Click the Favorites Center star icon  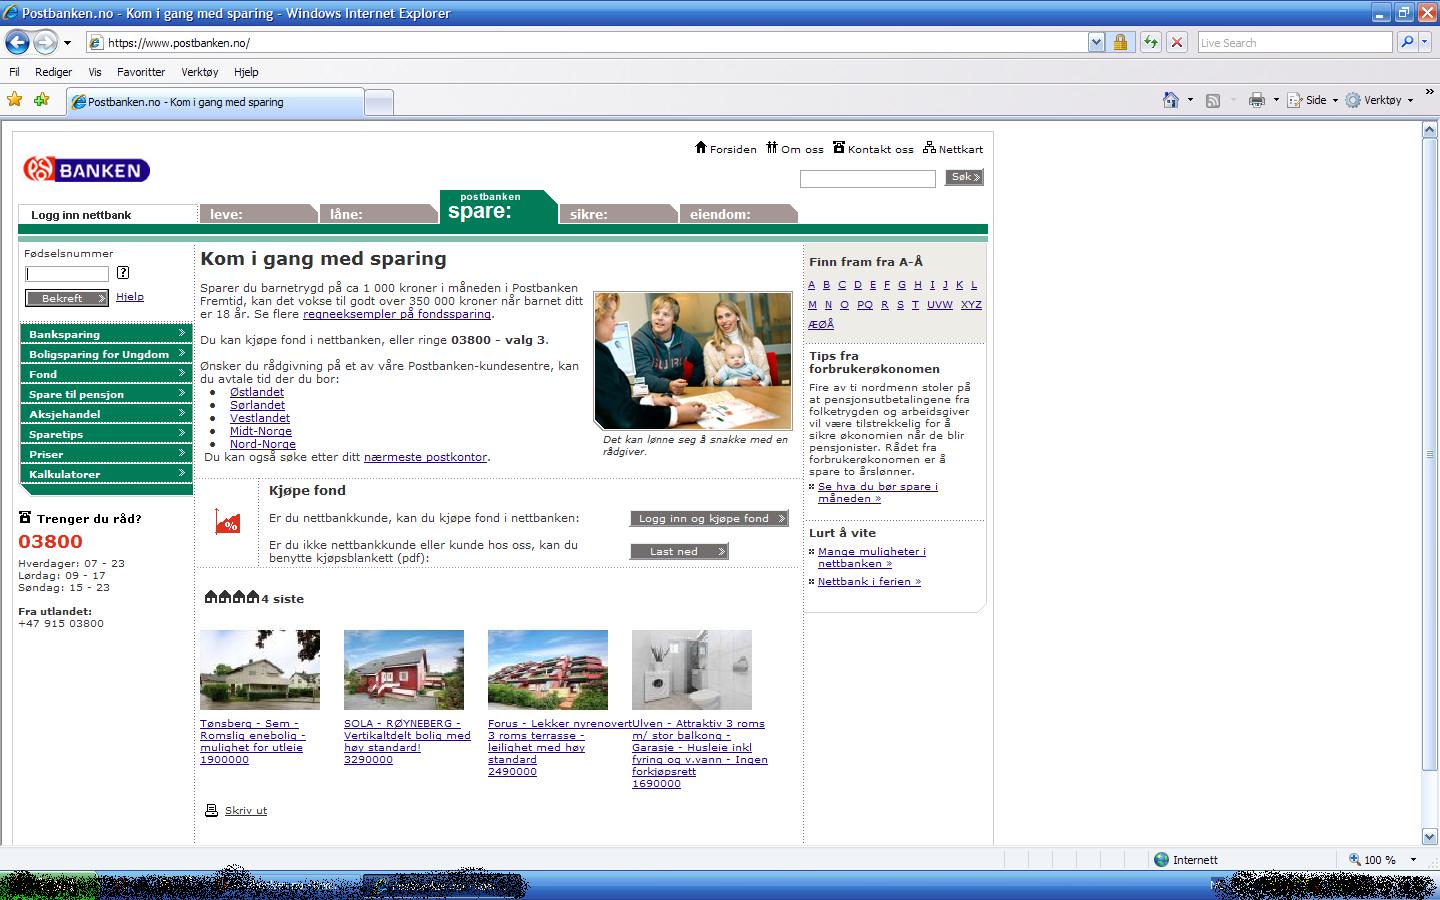click(15, 100)
